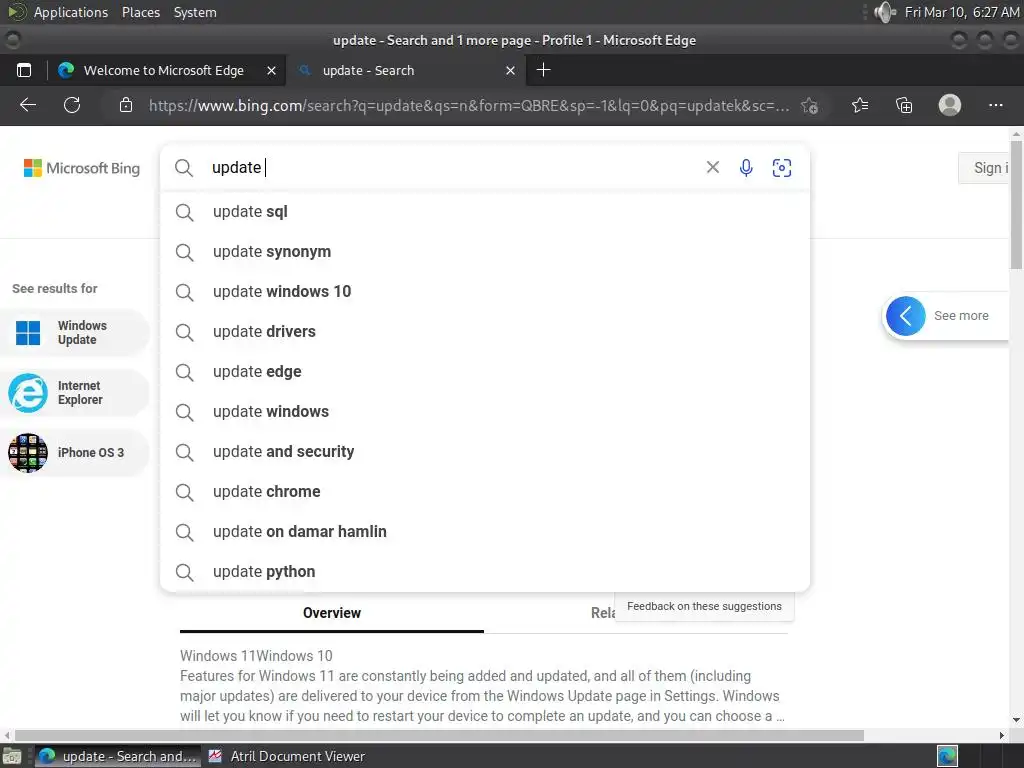Close the update - Search tab
Screen dimensions: 1024x768
pyautogui.click(x=511, y=71)
